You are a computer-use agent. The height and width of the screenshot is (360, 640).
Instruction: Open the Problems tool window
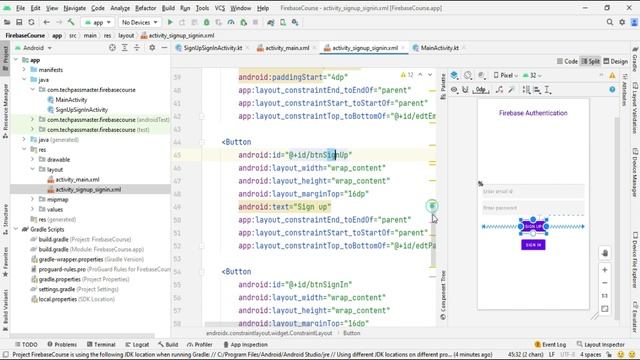click(62, 344)
